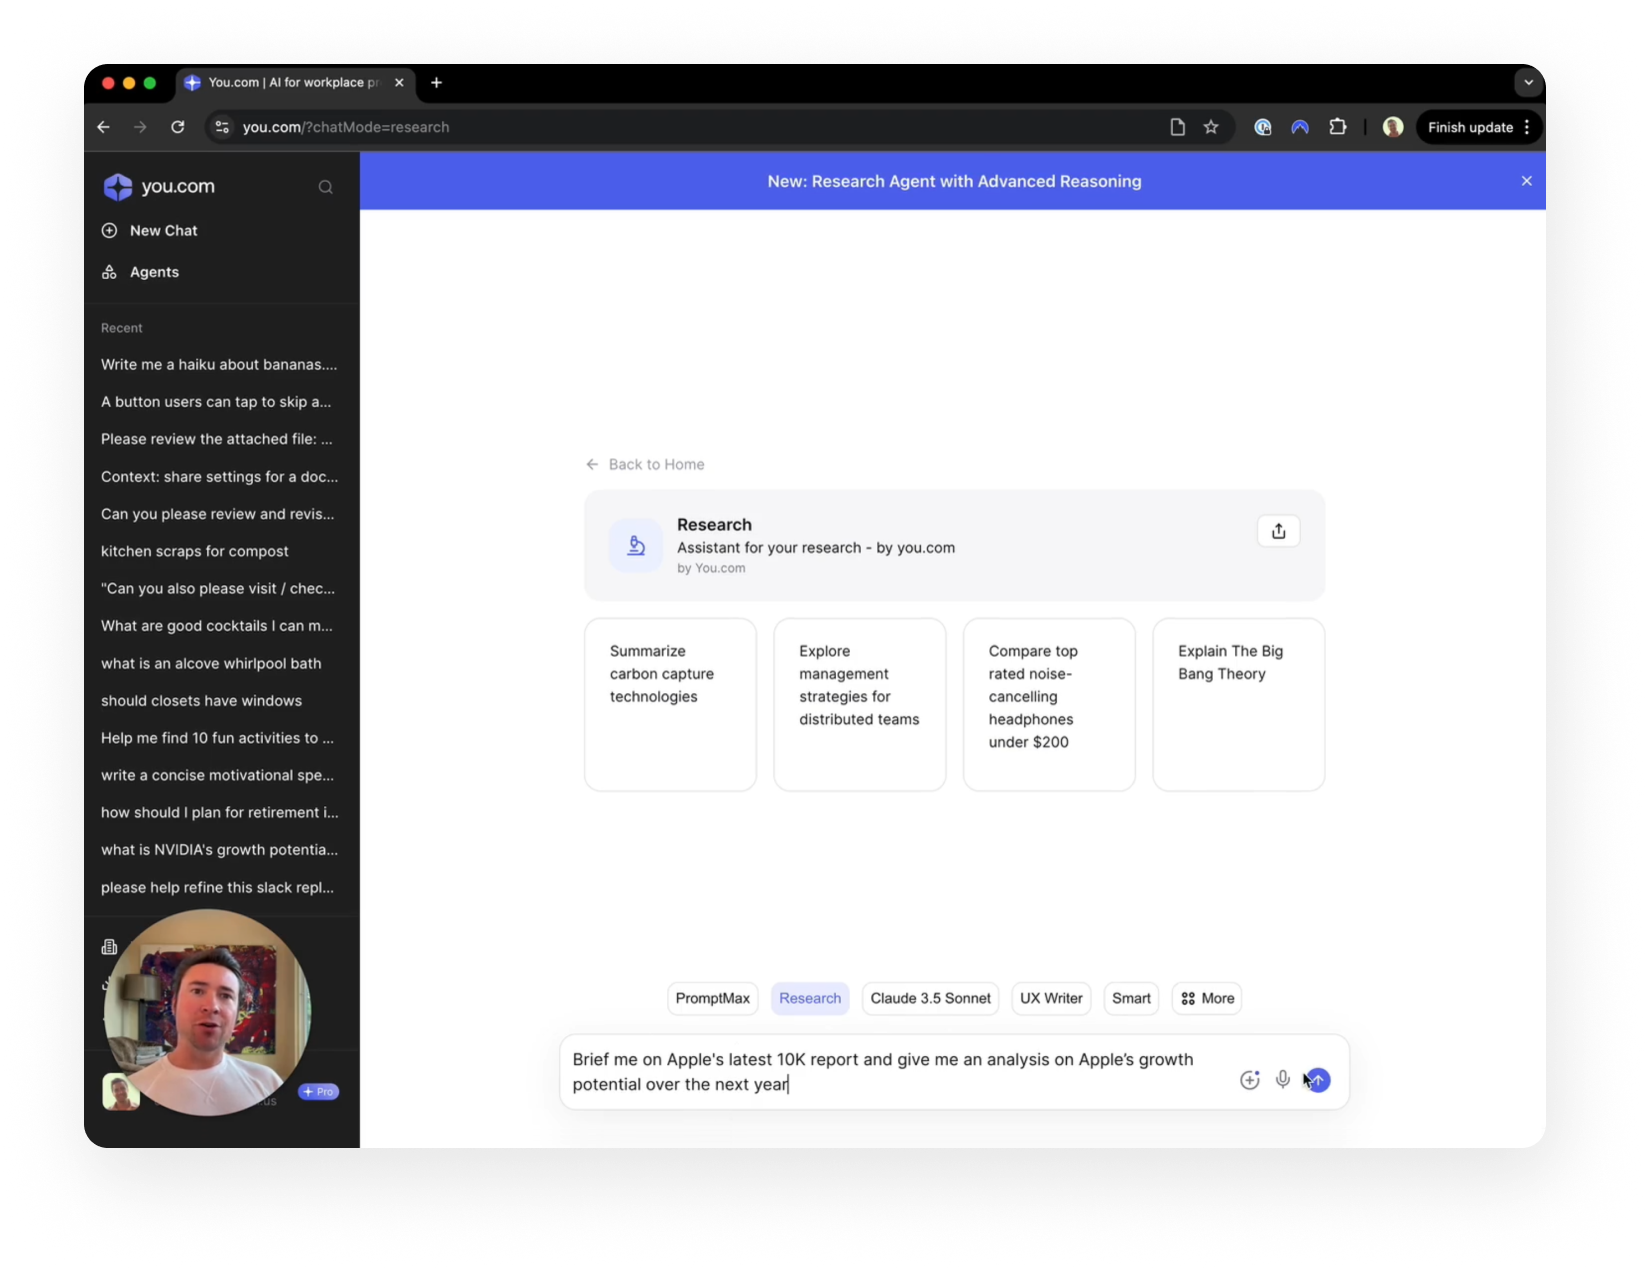
Task: Switch to Claude 3.5 Sonnet mode
Action: 930,998
